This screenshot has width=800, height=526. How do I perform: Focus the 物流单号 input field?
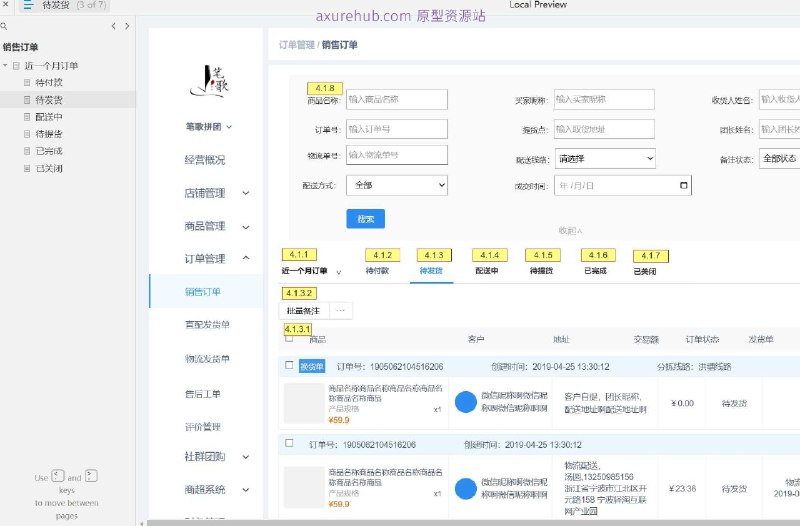point(396,155)
